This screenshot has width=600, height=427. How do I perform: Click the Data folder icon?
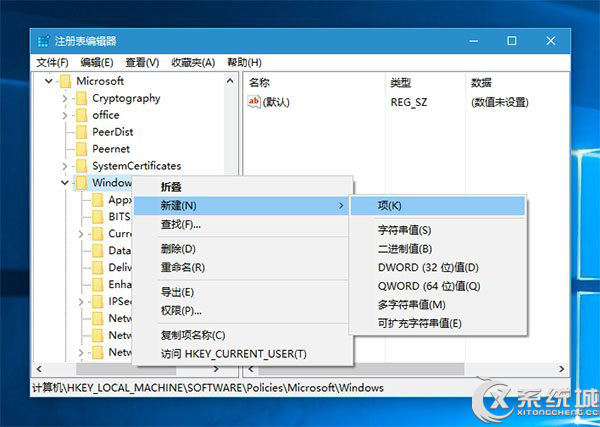(x=98, y=251)
